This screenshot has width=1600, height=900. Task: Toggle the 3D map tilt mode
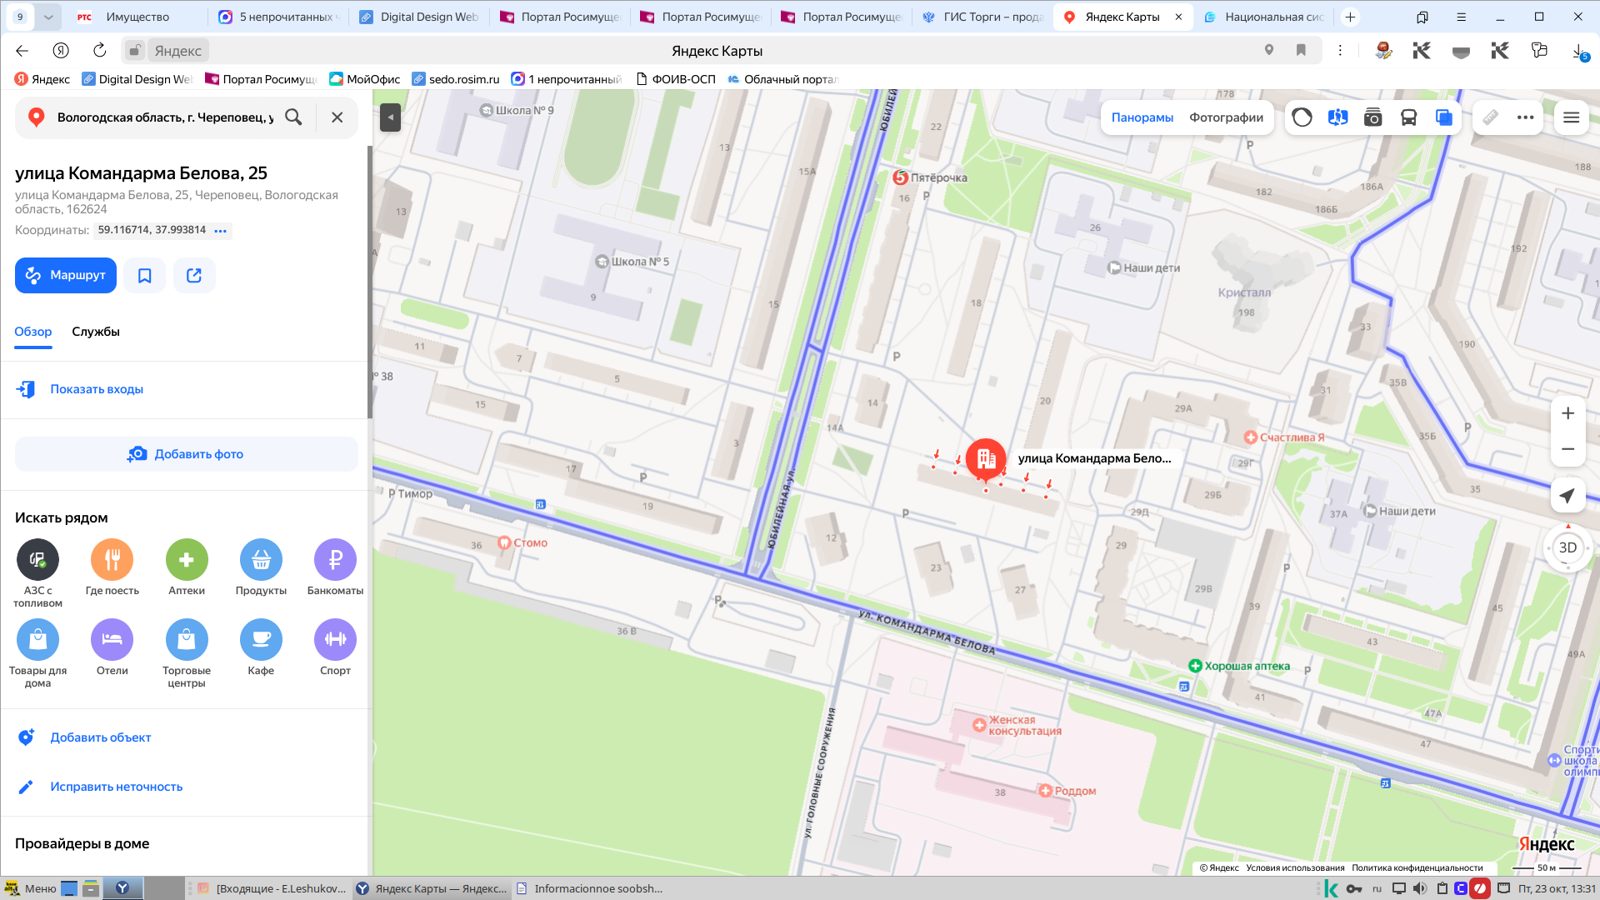[1568, 547]
